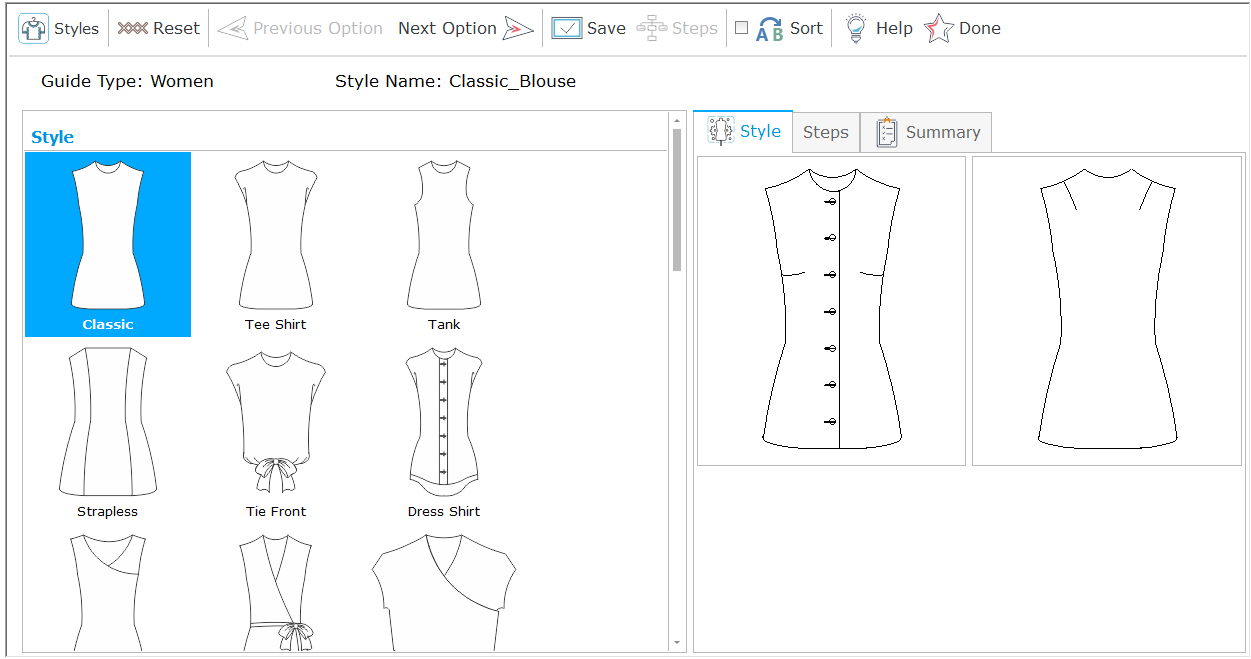The image size is (1251, 659).
Task: Click the Style tab dress-form icon
Action: tap(721, 131)
